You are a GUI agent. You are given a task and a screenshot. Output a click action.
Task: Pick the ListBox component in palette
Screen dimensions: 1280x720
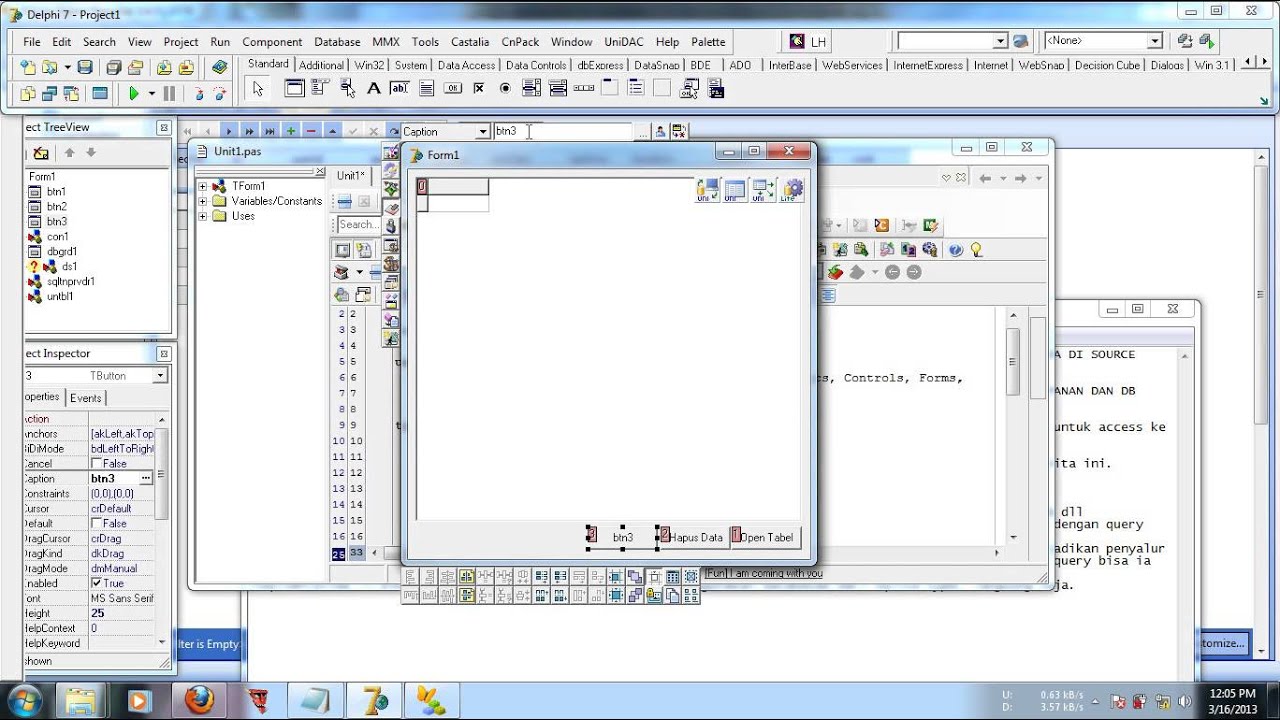pyautogui.click(x=531, y=88)
